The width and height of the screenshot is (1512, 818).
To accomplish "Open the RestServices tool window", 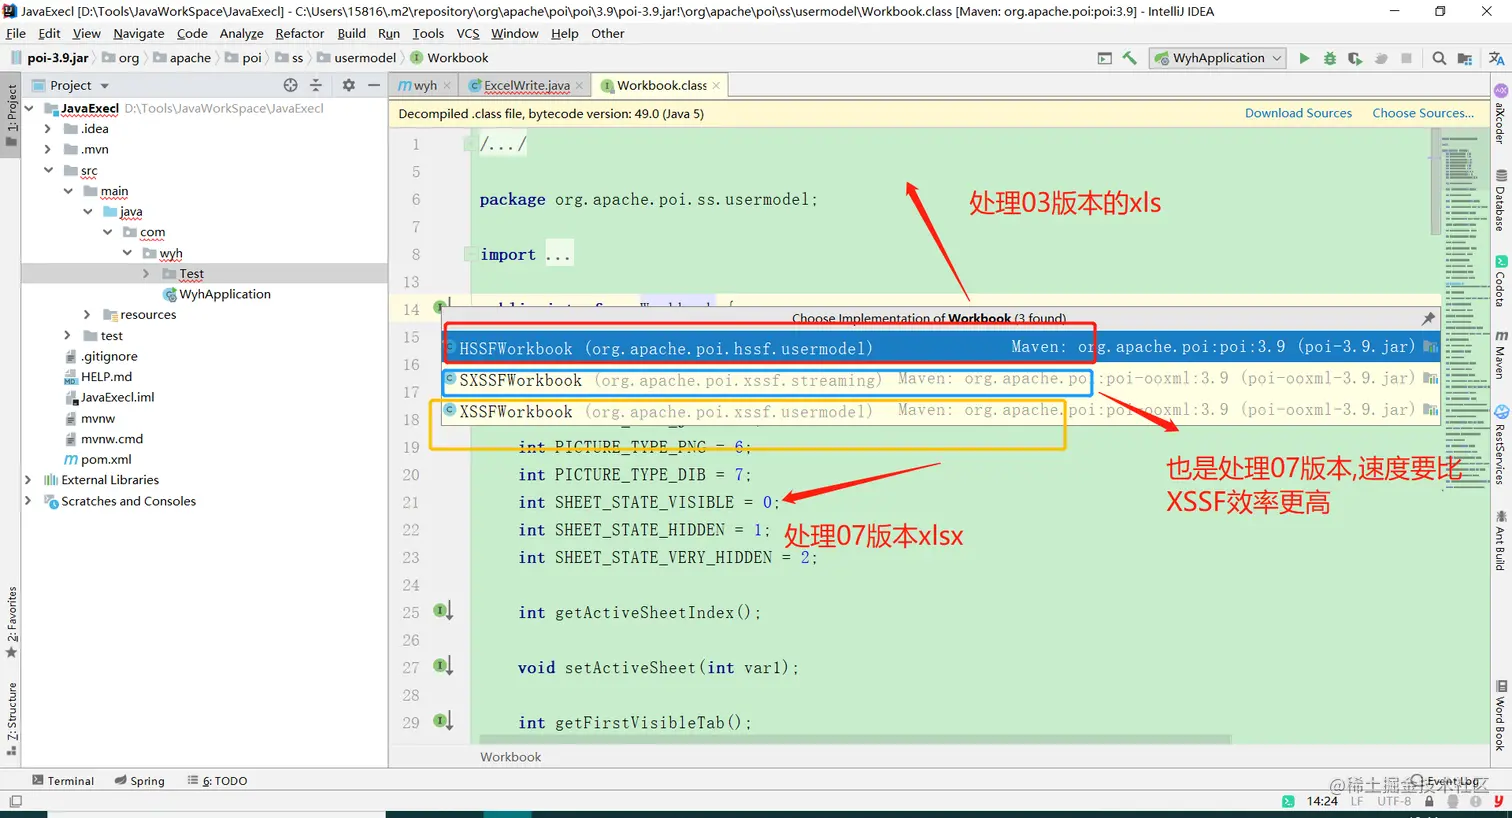I will [1501, 445].
